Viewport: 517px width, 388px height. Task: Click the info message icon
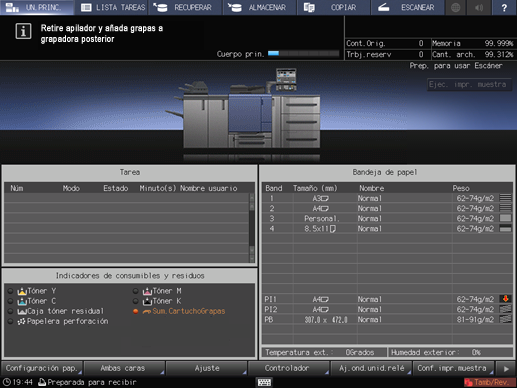click(x=23, y=32)
